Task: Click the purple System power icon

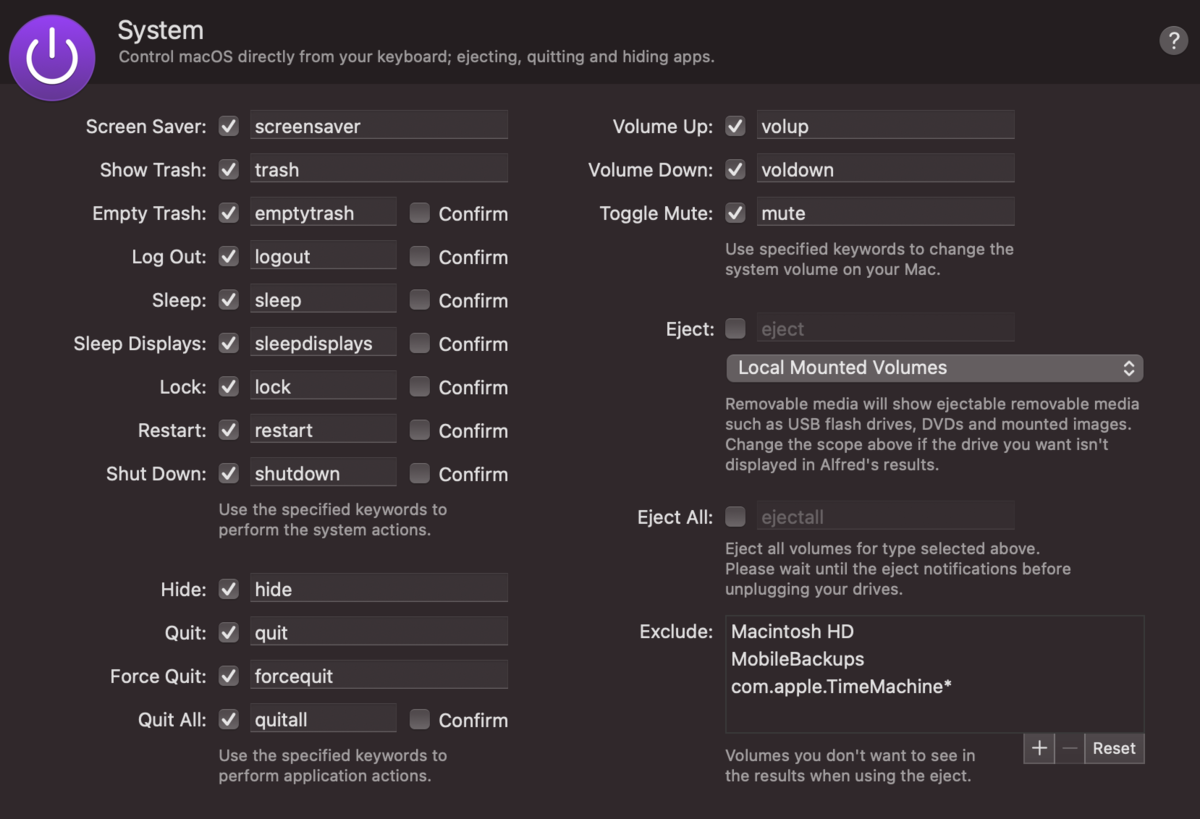Action: (52, 58)
